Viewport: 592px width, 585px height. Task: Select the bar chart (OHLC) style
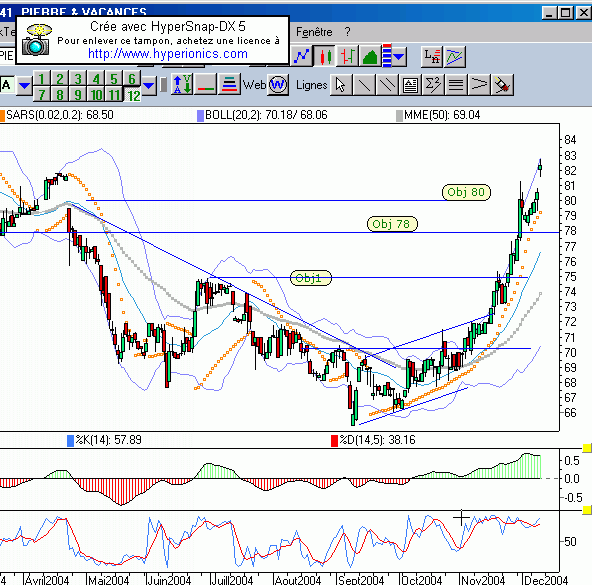coord(347,57)
